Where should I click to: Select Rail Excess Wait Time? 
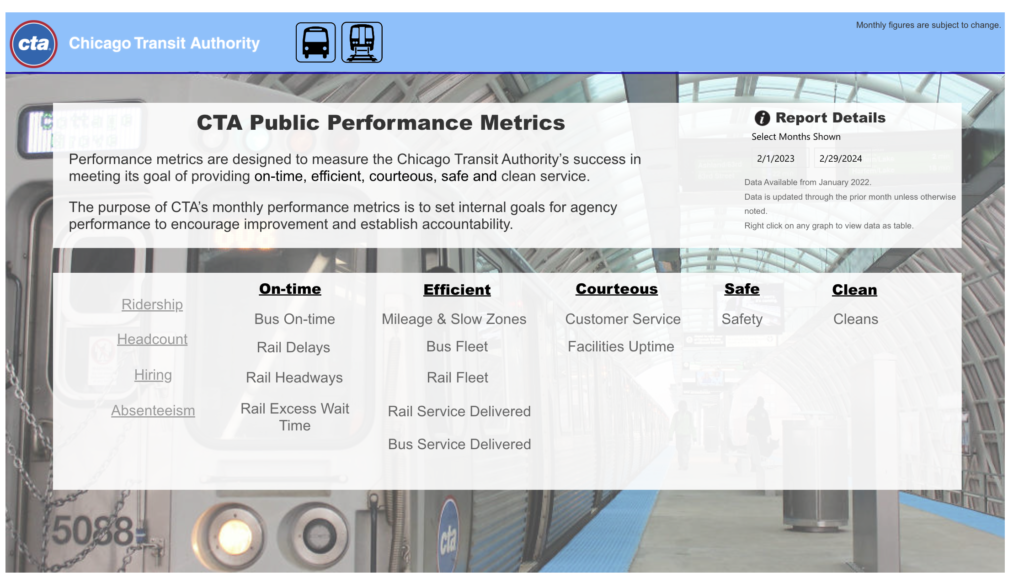pos(294,417)
